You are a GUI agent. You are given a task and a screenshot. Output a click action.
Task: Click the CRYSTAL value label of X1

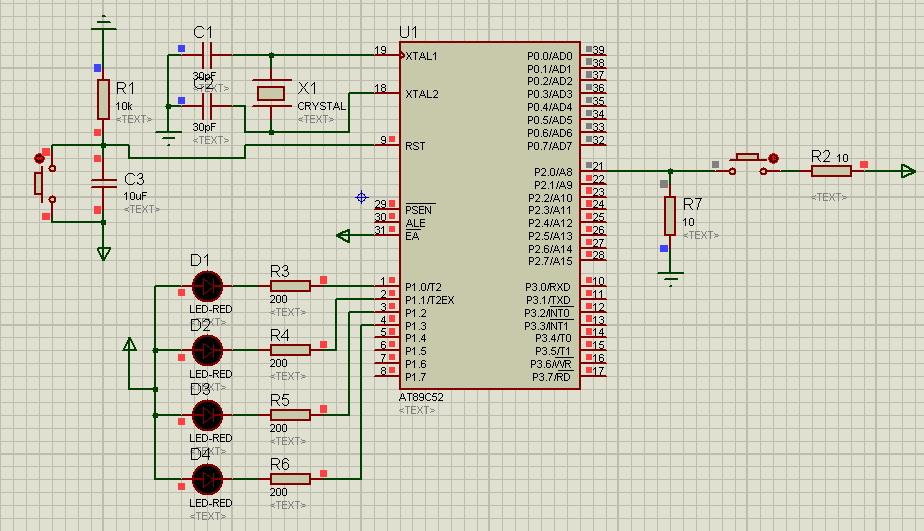(x=322, y=106)
